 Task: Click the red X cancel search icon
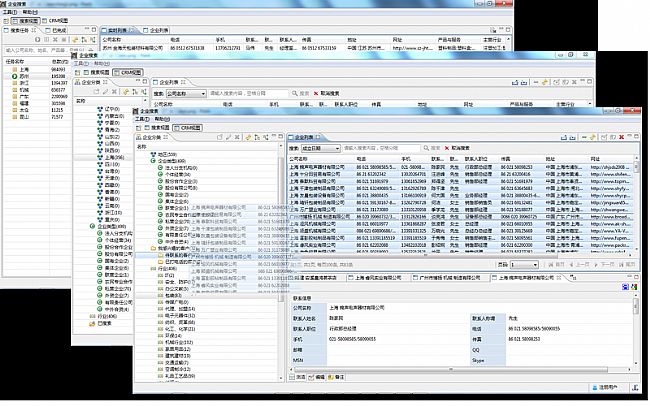[x=446, y=147]
